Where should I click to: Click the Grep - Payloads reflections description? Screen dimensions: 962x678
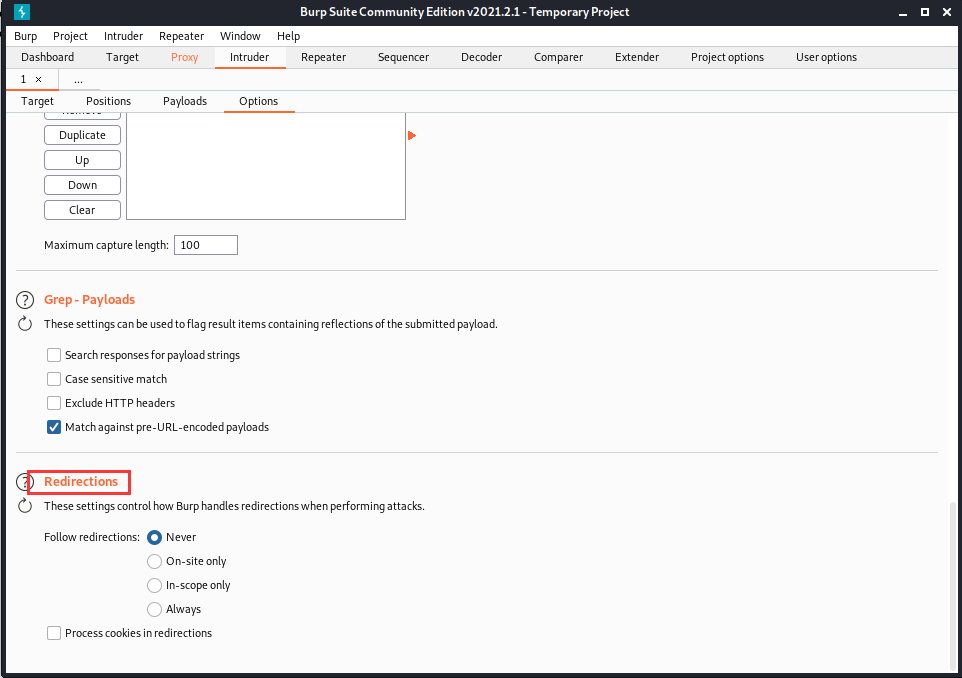click(x=271, y=324)
